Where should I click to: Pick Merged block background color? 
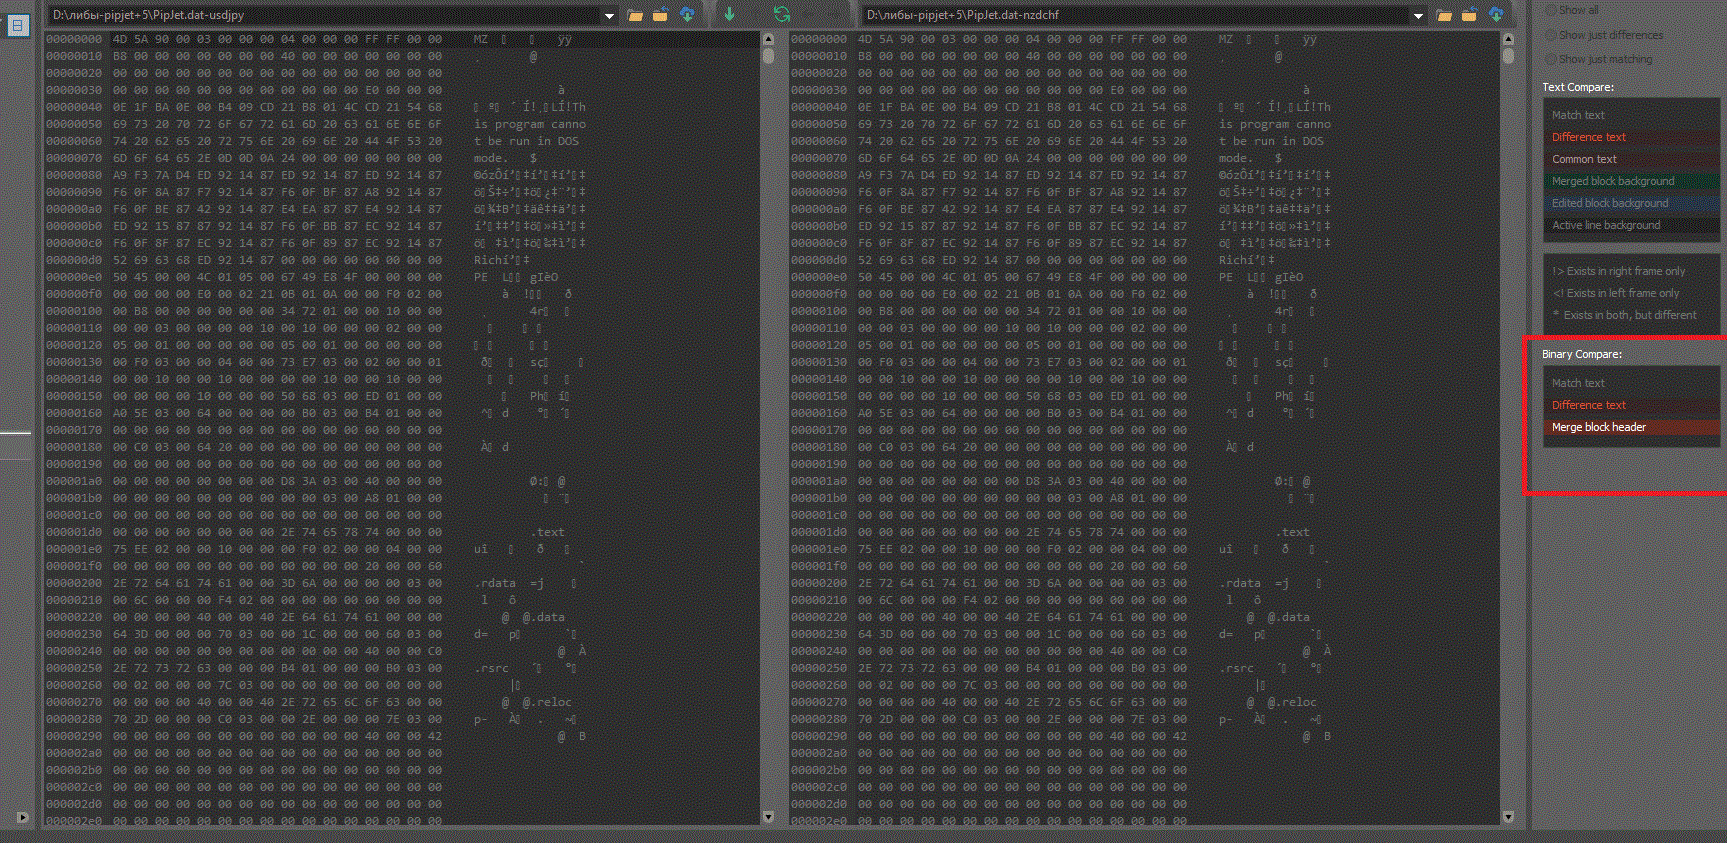point(1630,181)
